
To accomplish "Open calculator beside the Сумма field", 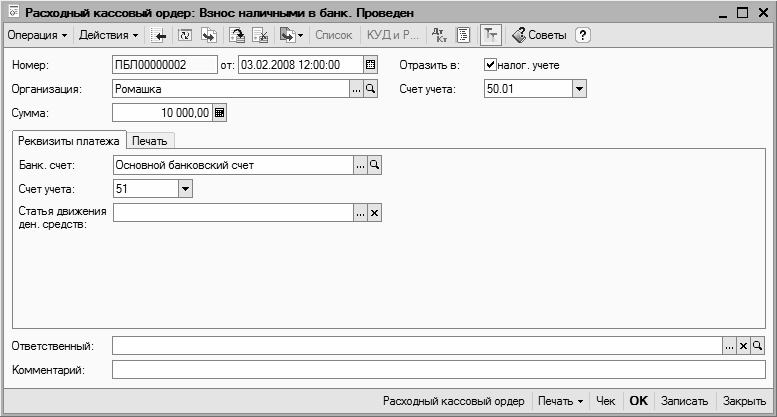I will click(220, 113).
